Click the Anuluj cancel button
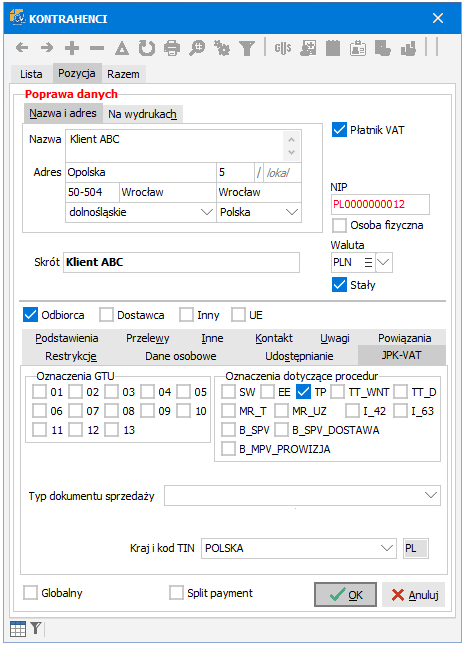Screen dimensions: 465x645 tap(414, 595)
